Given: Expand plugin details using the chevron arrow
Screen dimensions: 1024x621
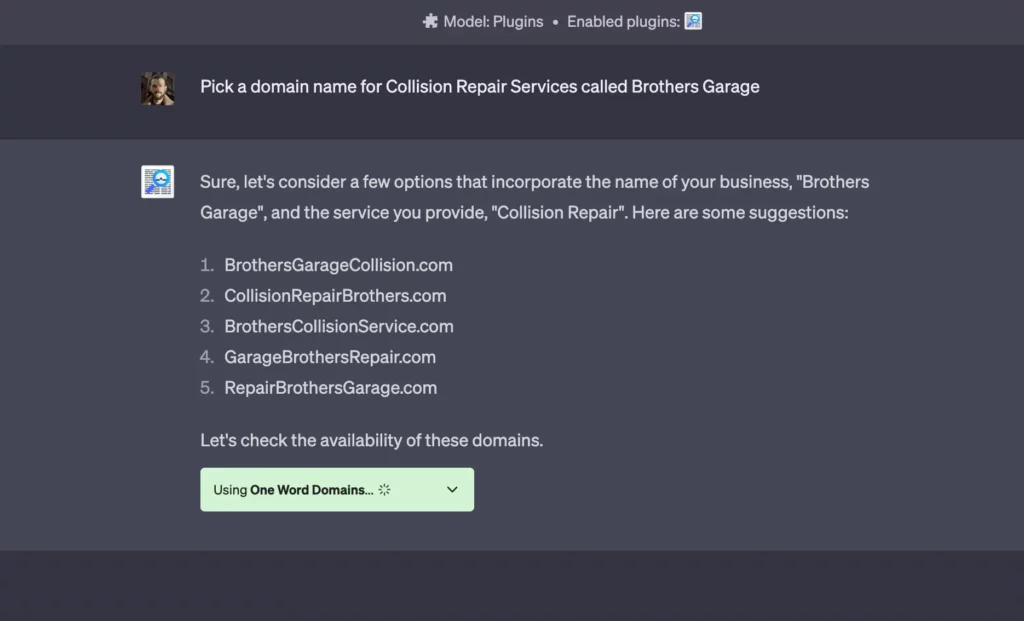Looking at the screenshot, I should pyautogui.click(x=452, y=490).
